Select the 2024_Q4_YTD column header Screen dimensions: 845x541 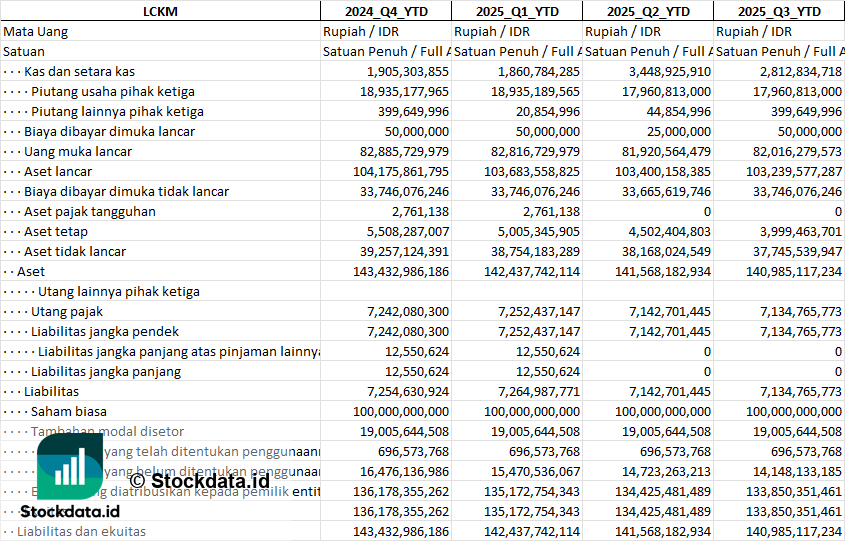(x=385, y=11)
